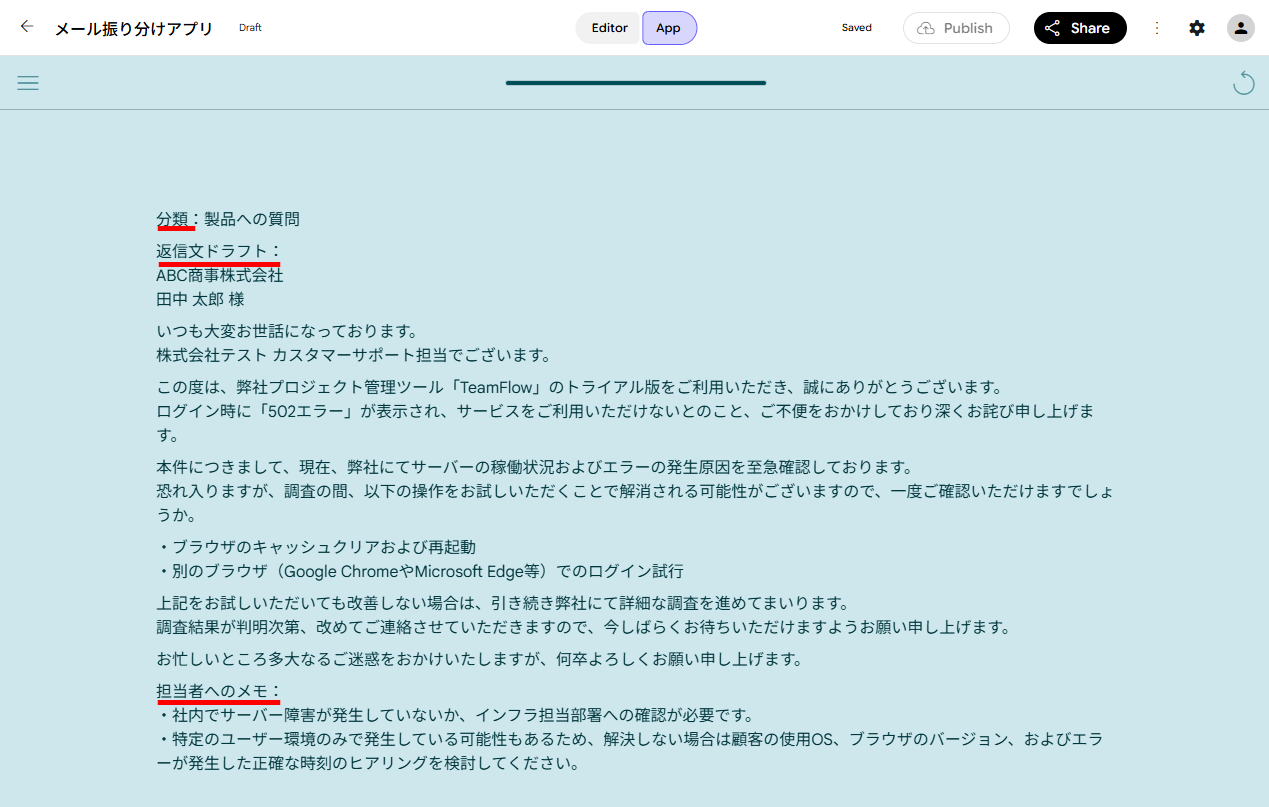The image size is (1269, 807).
Task: Click the share icon in Share button
Action: tap(1053, 28)
